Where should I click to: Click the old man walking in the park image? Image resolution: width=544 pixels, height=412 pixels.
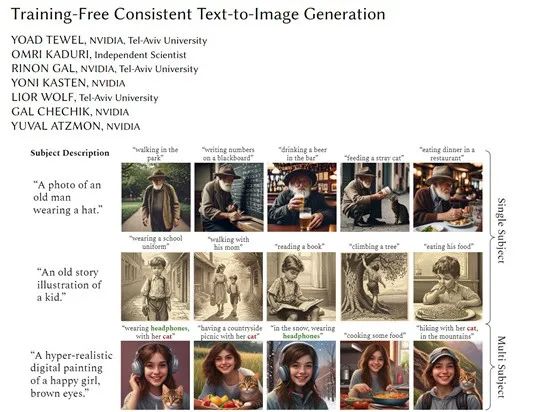[156, 197]
